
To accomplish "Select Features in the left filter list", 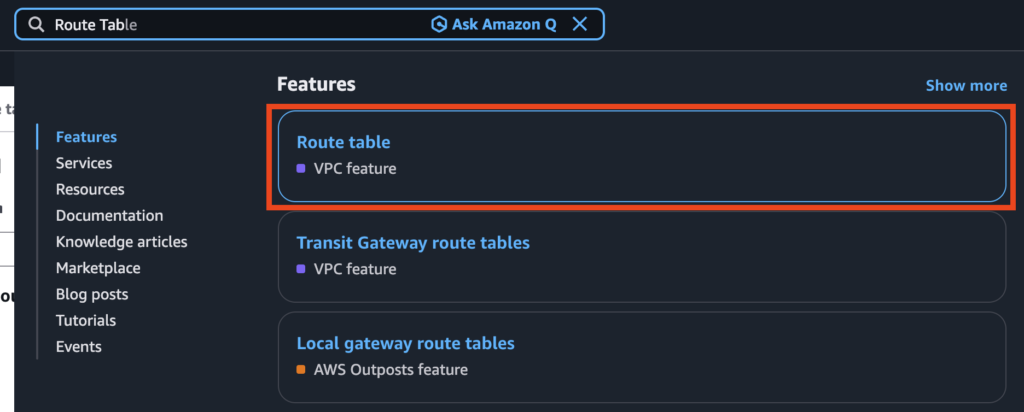I will click(86, 137).
